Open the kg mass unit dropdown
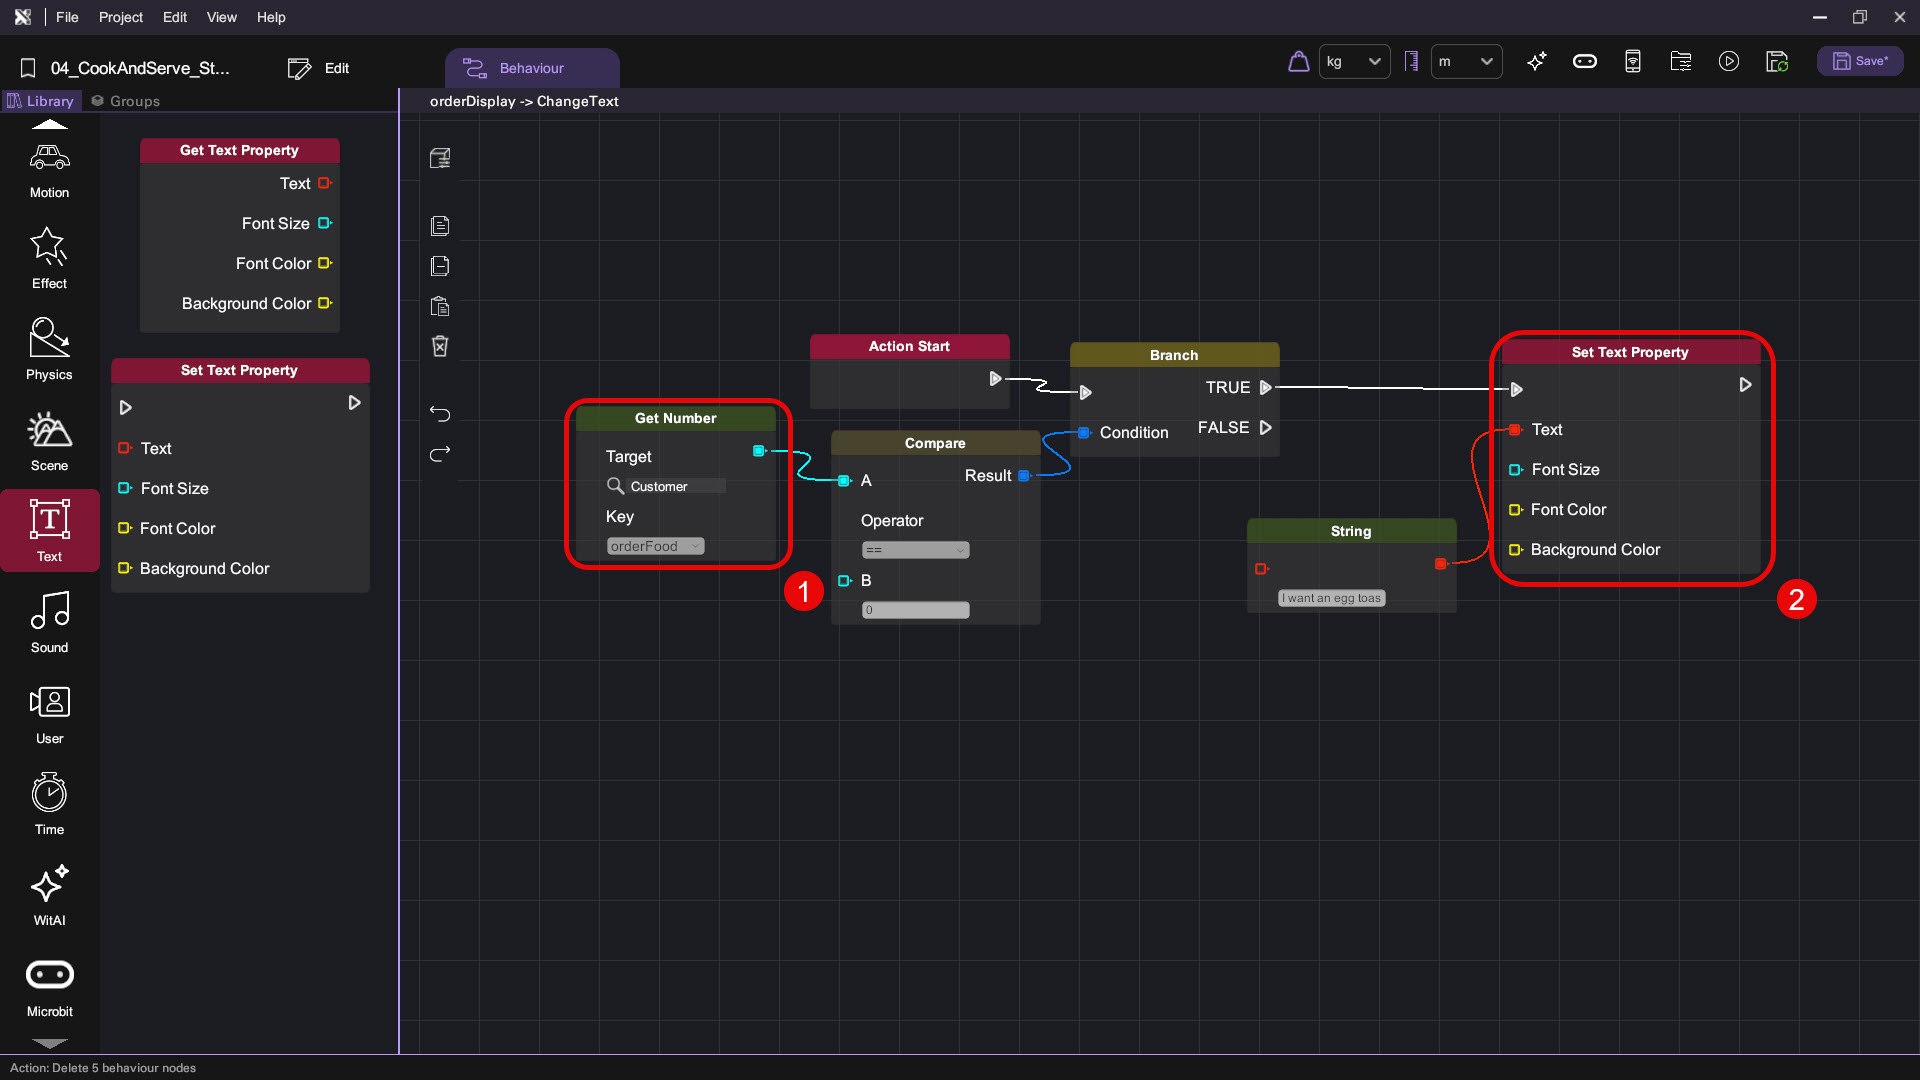 click(x=1354, y=61)
